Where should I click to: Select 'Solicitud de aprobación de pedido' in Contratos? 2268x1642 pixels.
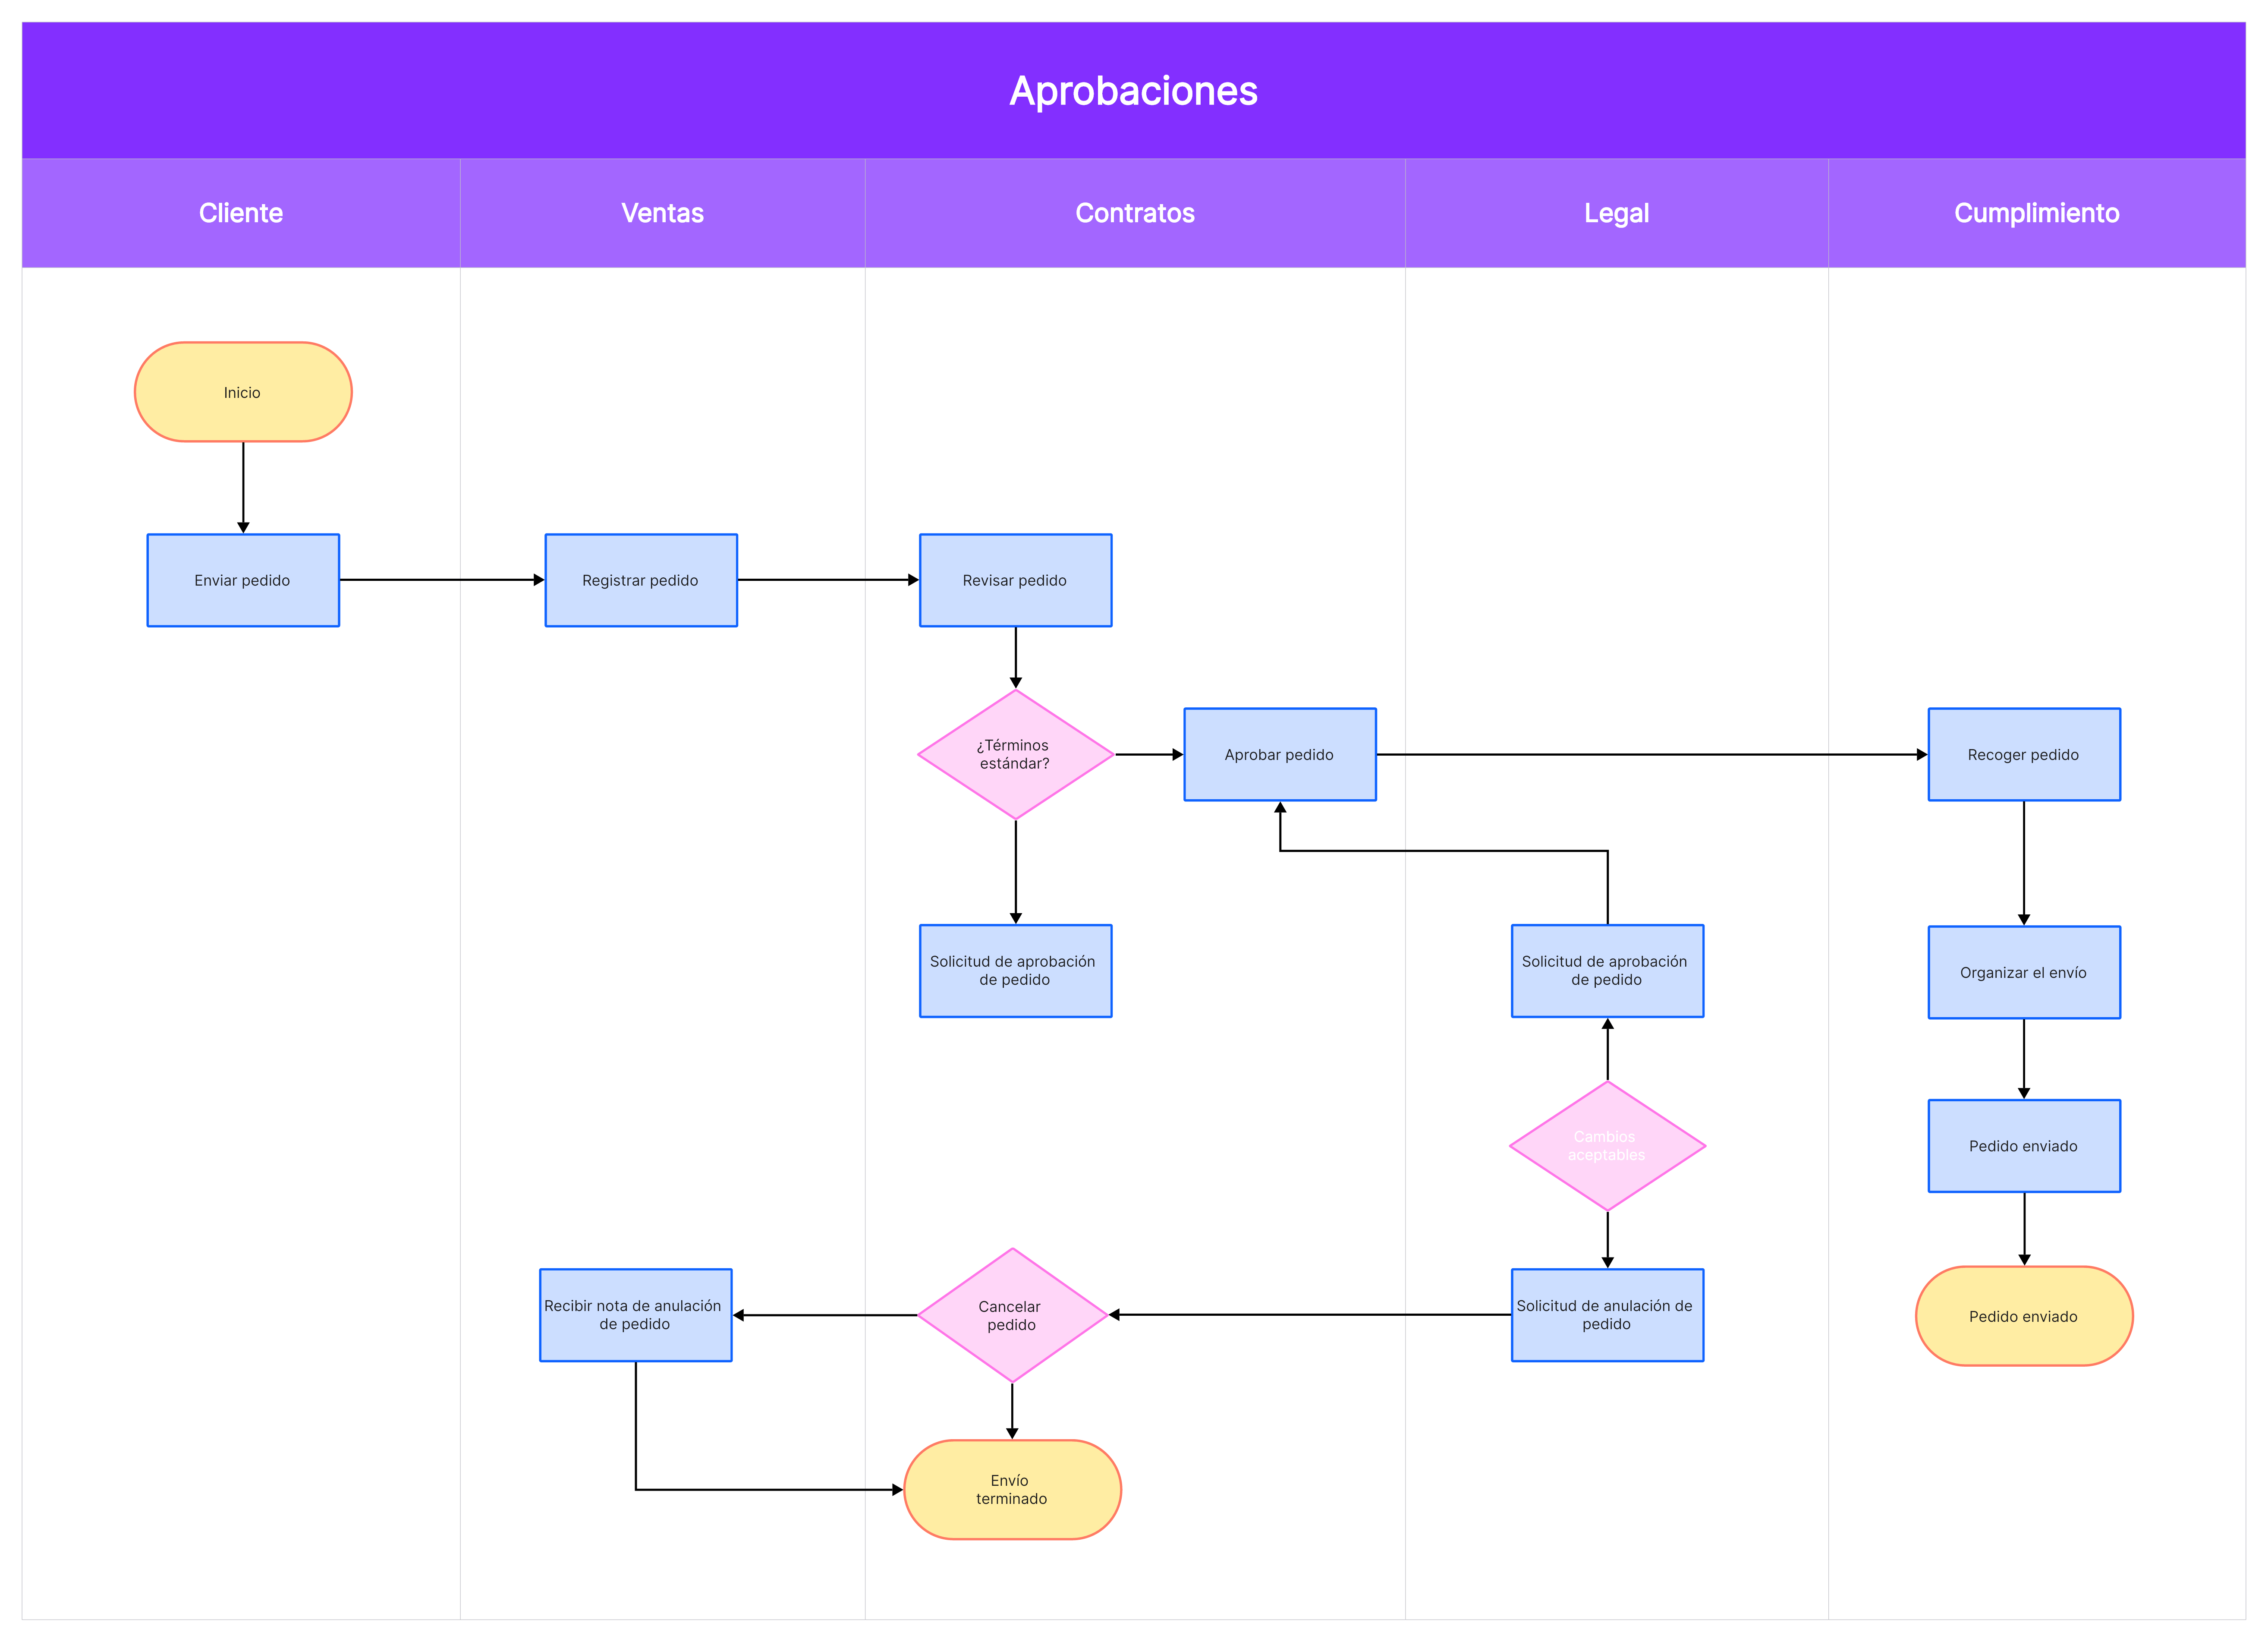pyautogui.click(x=1015, y=971)
